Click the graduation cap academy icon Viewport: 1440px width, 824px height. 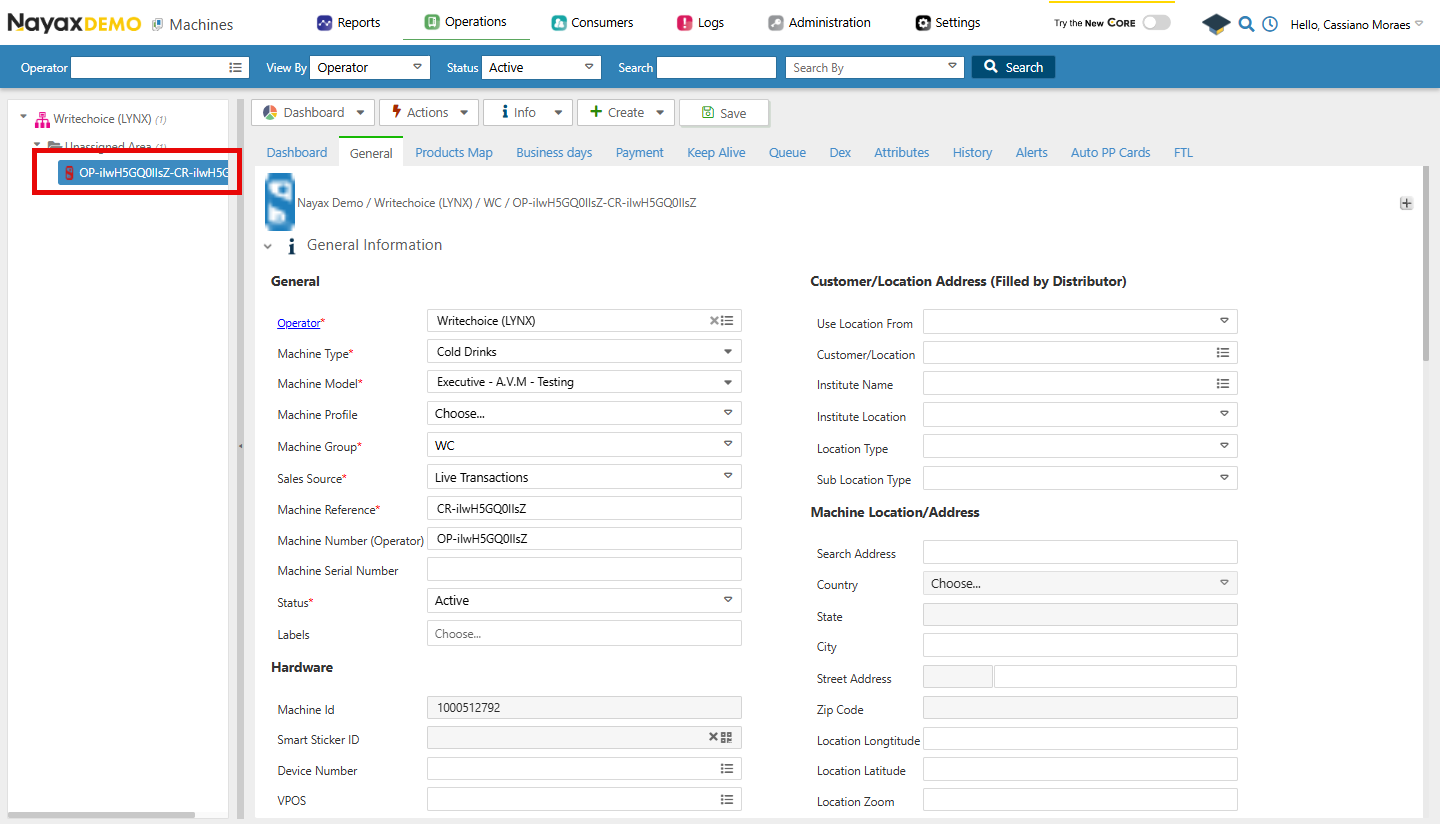(x=1216, y=24)
